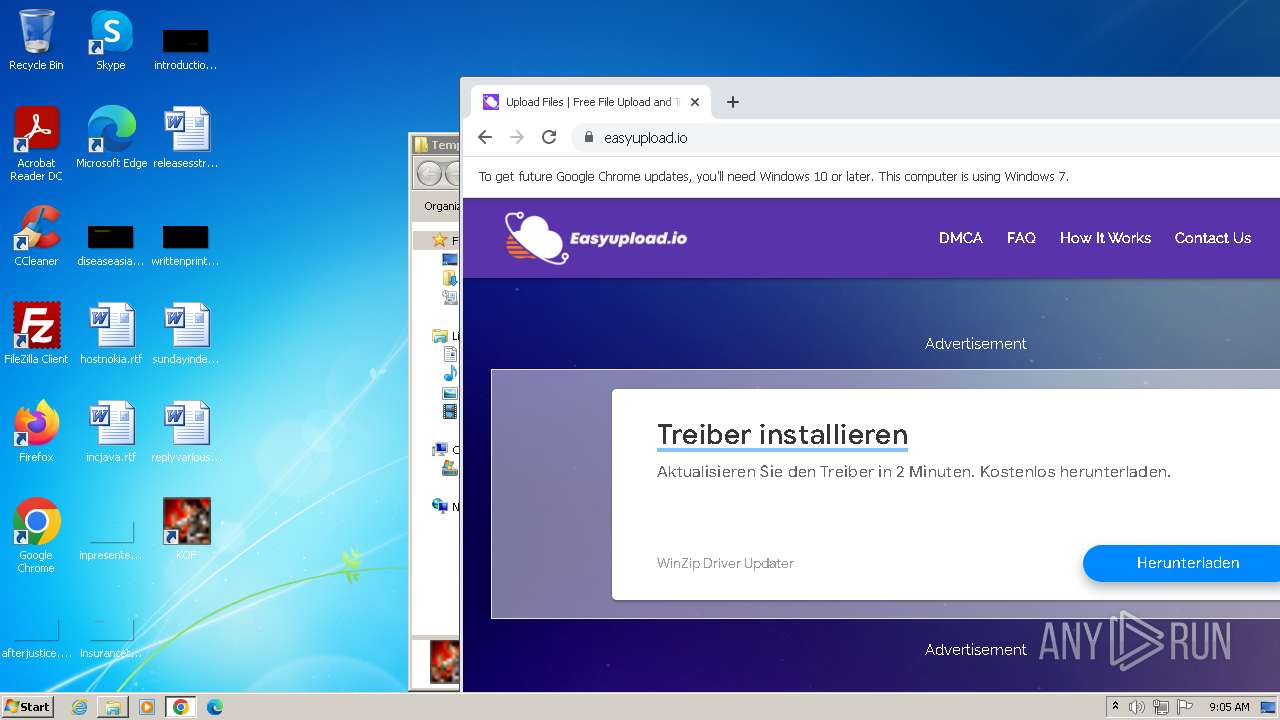Open the network tray icon
This screenshot has width=1280, height=720.
1161,707
